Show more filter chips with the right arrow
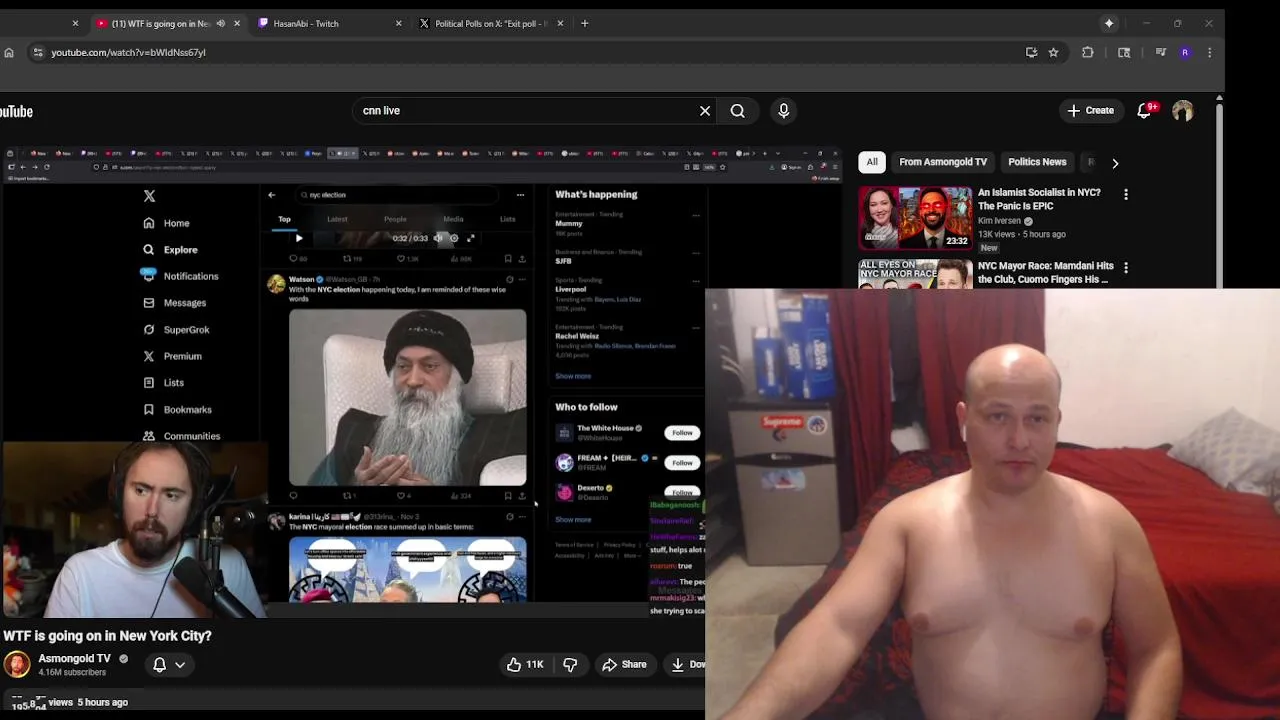Viewport: 1280px width, 720px height. [1115, 162]
